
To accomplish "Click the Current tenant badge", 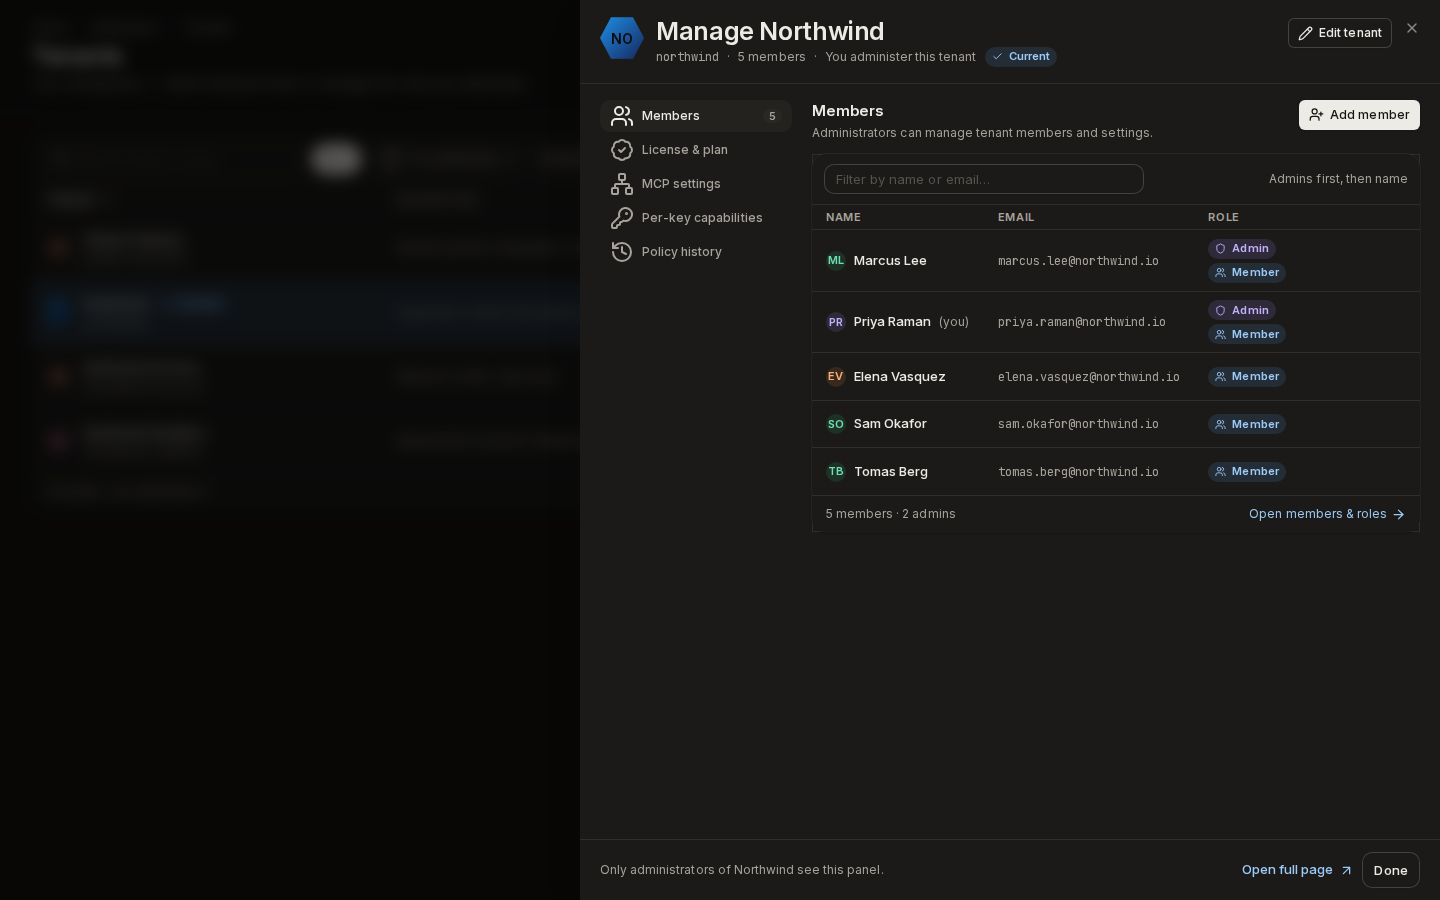I will (x=1021, y=57).
